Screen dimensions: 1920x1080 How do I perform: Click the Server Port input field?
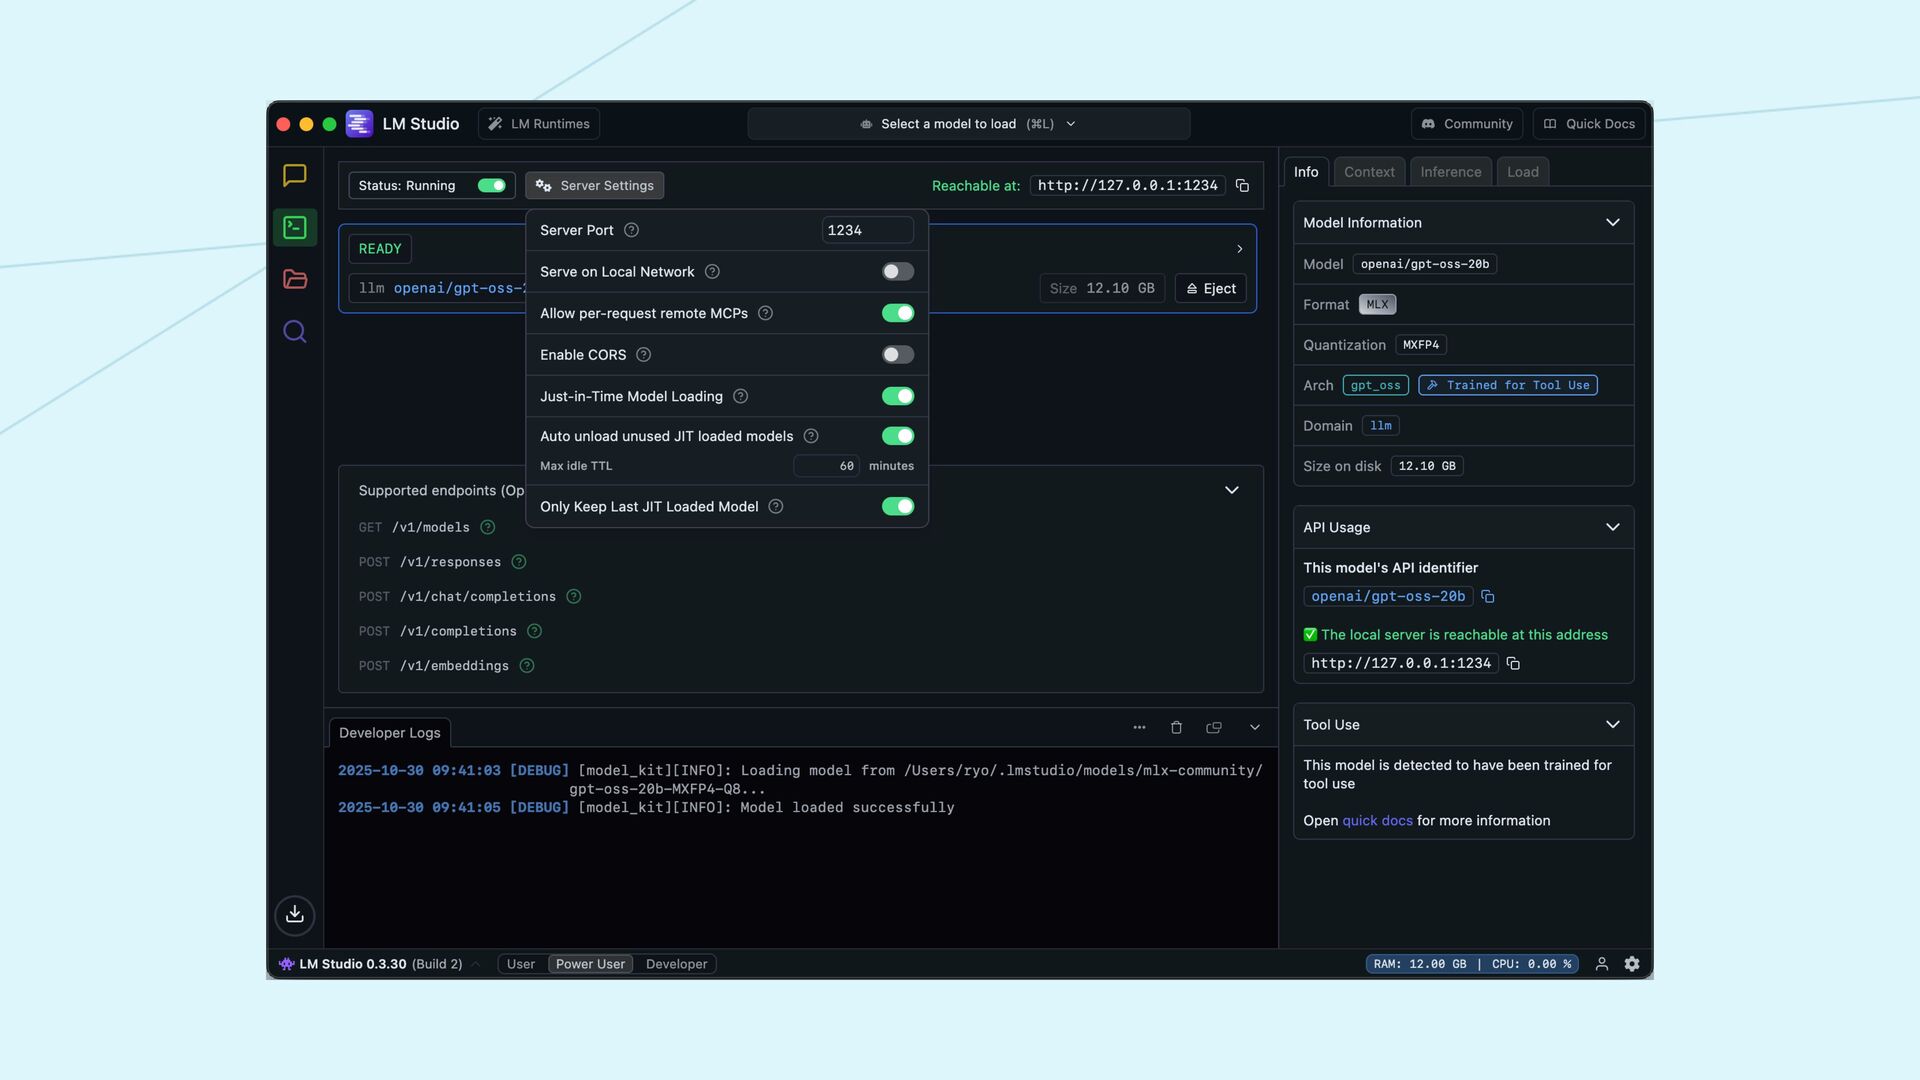[x=866, y=230]
